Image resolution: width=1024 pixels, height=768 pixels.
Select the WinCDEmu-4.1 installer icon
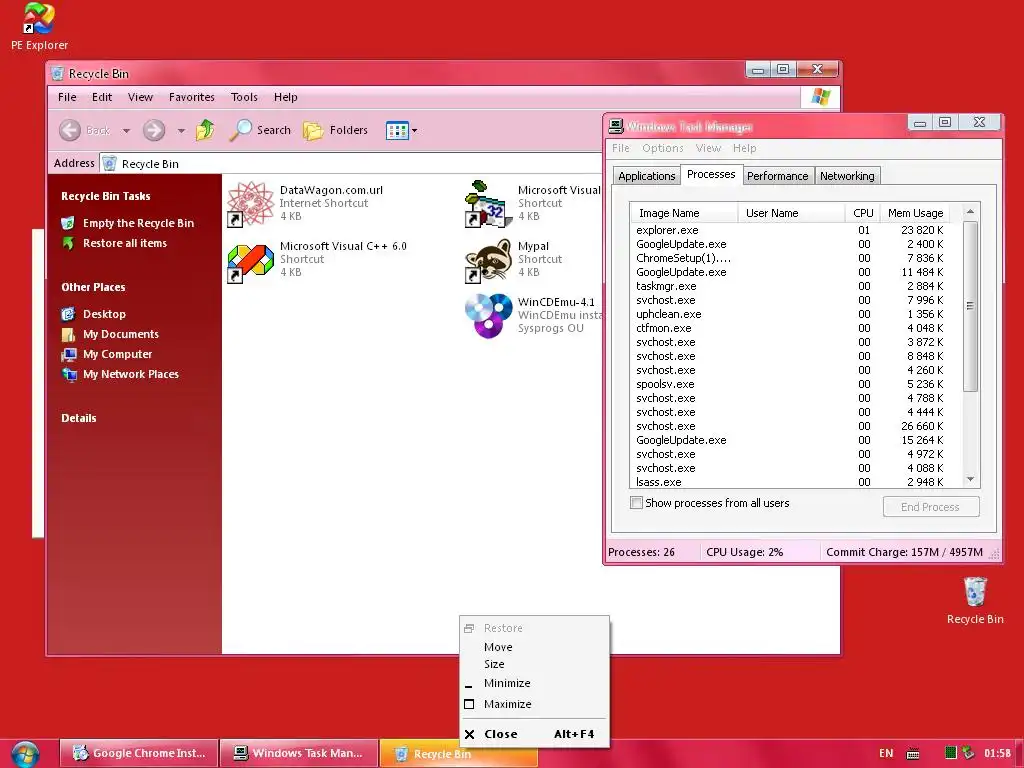[488, 316]
